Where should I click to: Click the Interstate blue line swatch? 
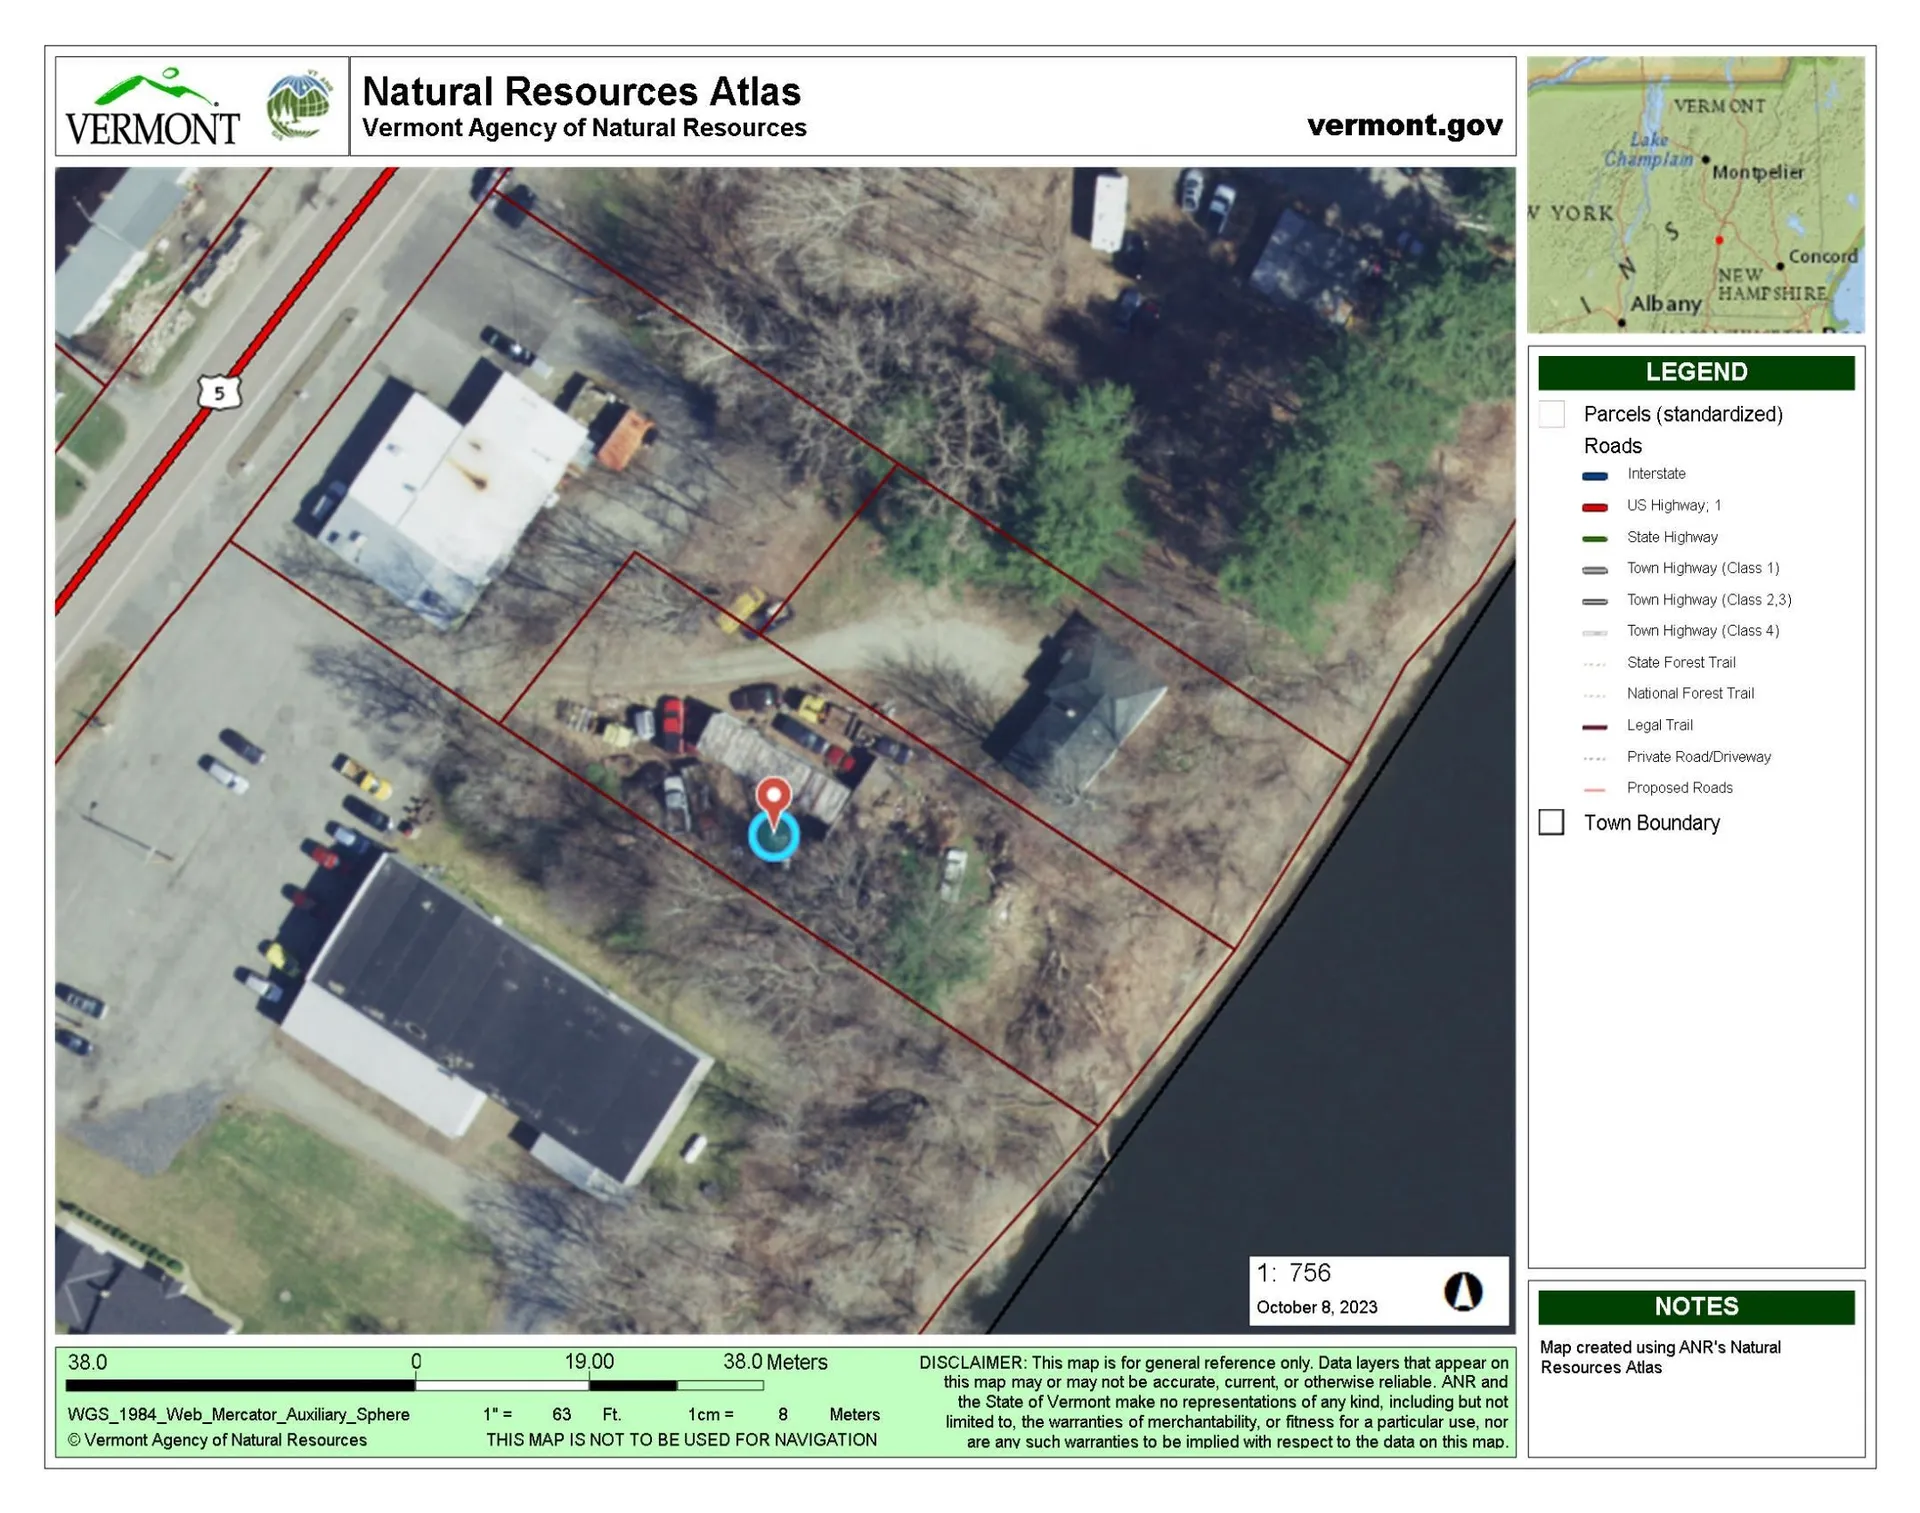(1594, 475)
